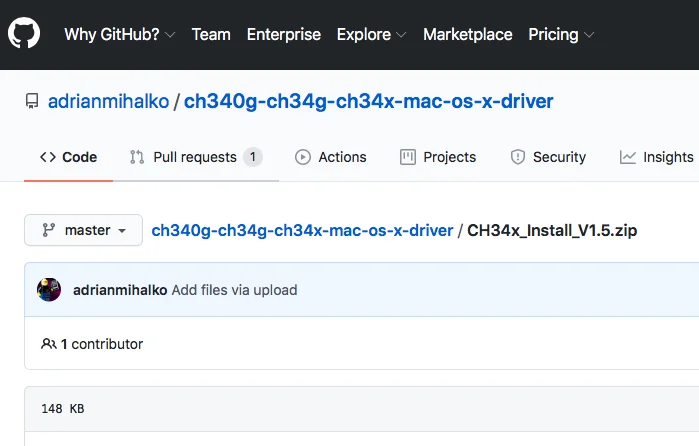This screenshot has width=699, height=446.
Task: Click the Pull requests icon
Action: click(x=137, y=157)
